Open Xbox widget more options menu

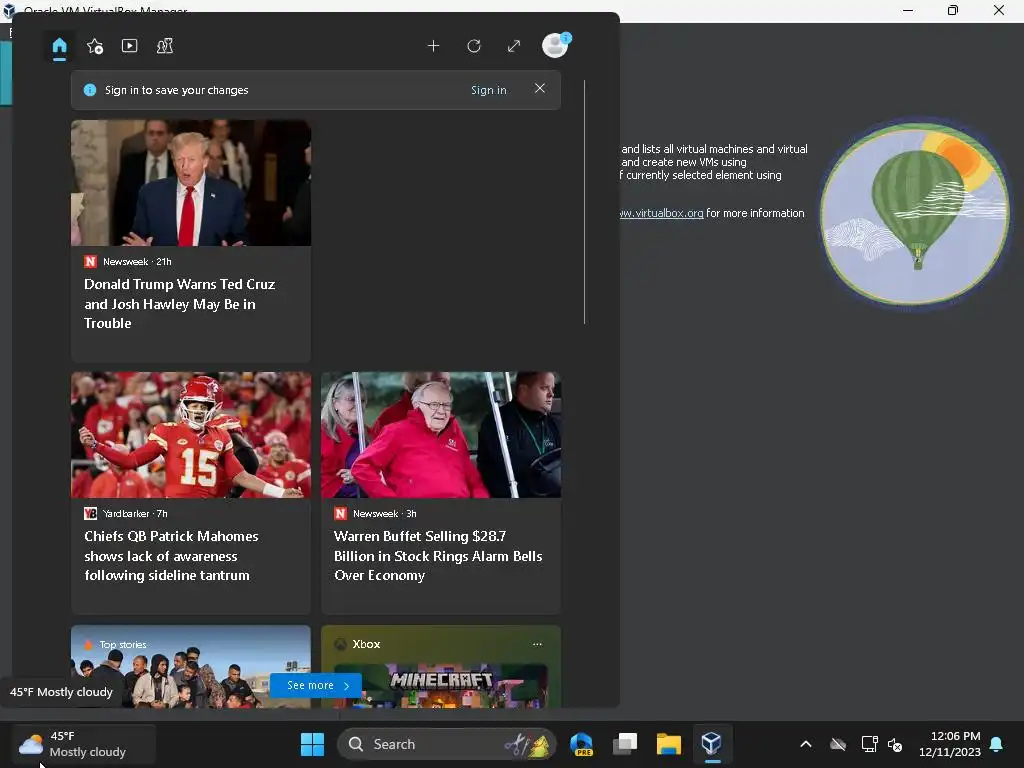coord(537,644)
